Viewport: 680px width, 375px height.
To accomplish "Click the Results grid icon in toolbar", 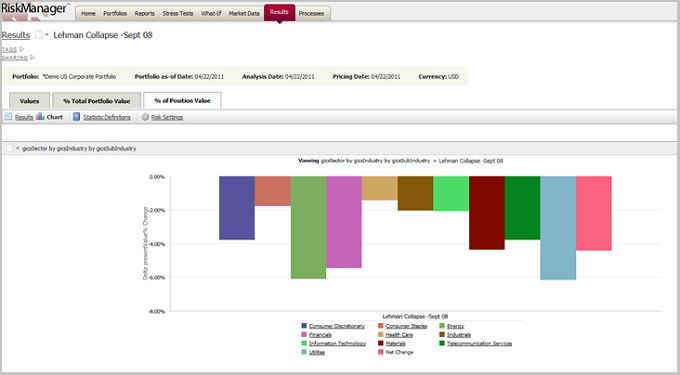I will click(x=8, y=117).
